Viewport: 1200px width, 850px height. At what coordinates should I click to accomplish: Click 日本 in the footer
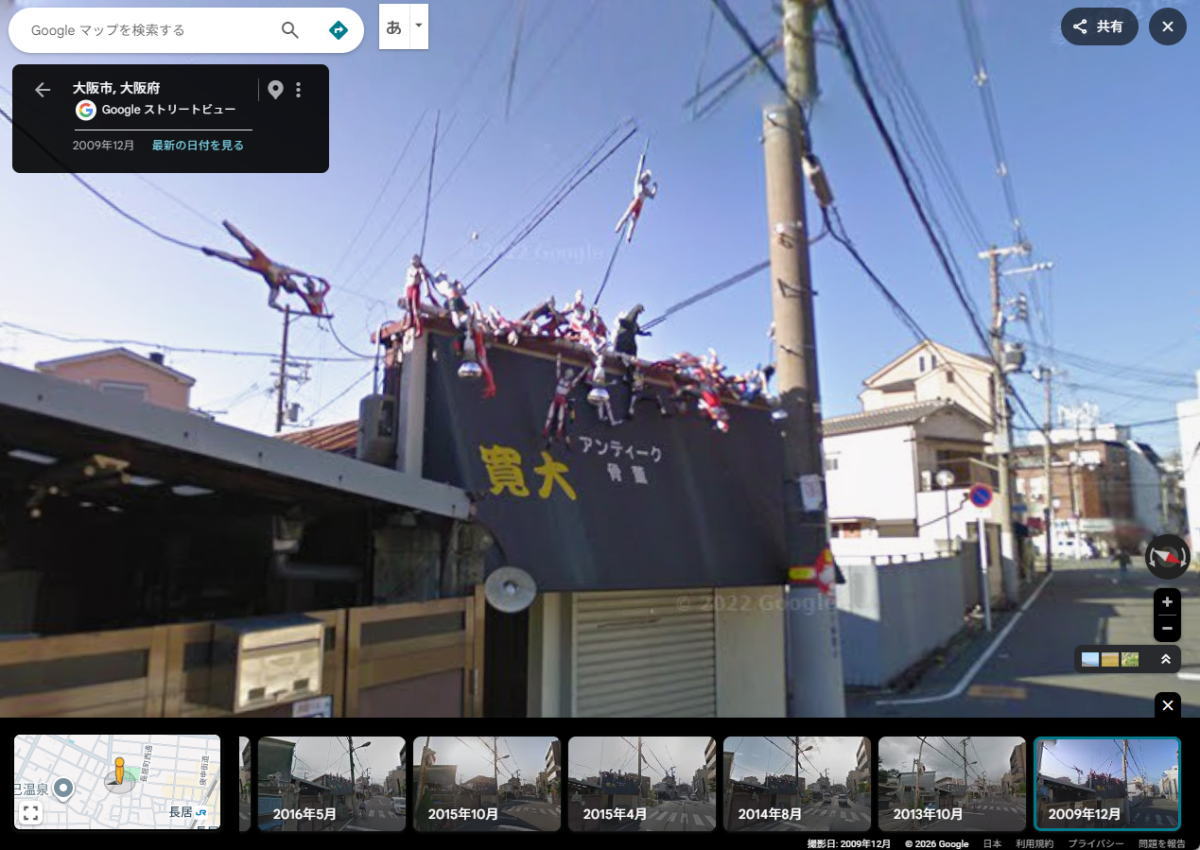coord(992,843)
